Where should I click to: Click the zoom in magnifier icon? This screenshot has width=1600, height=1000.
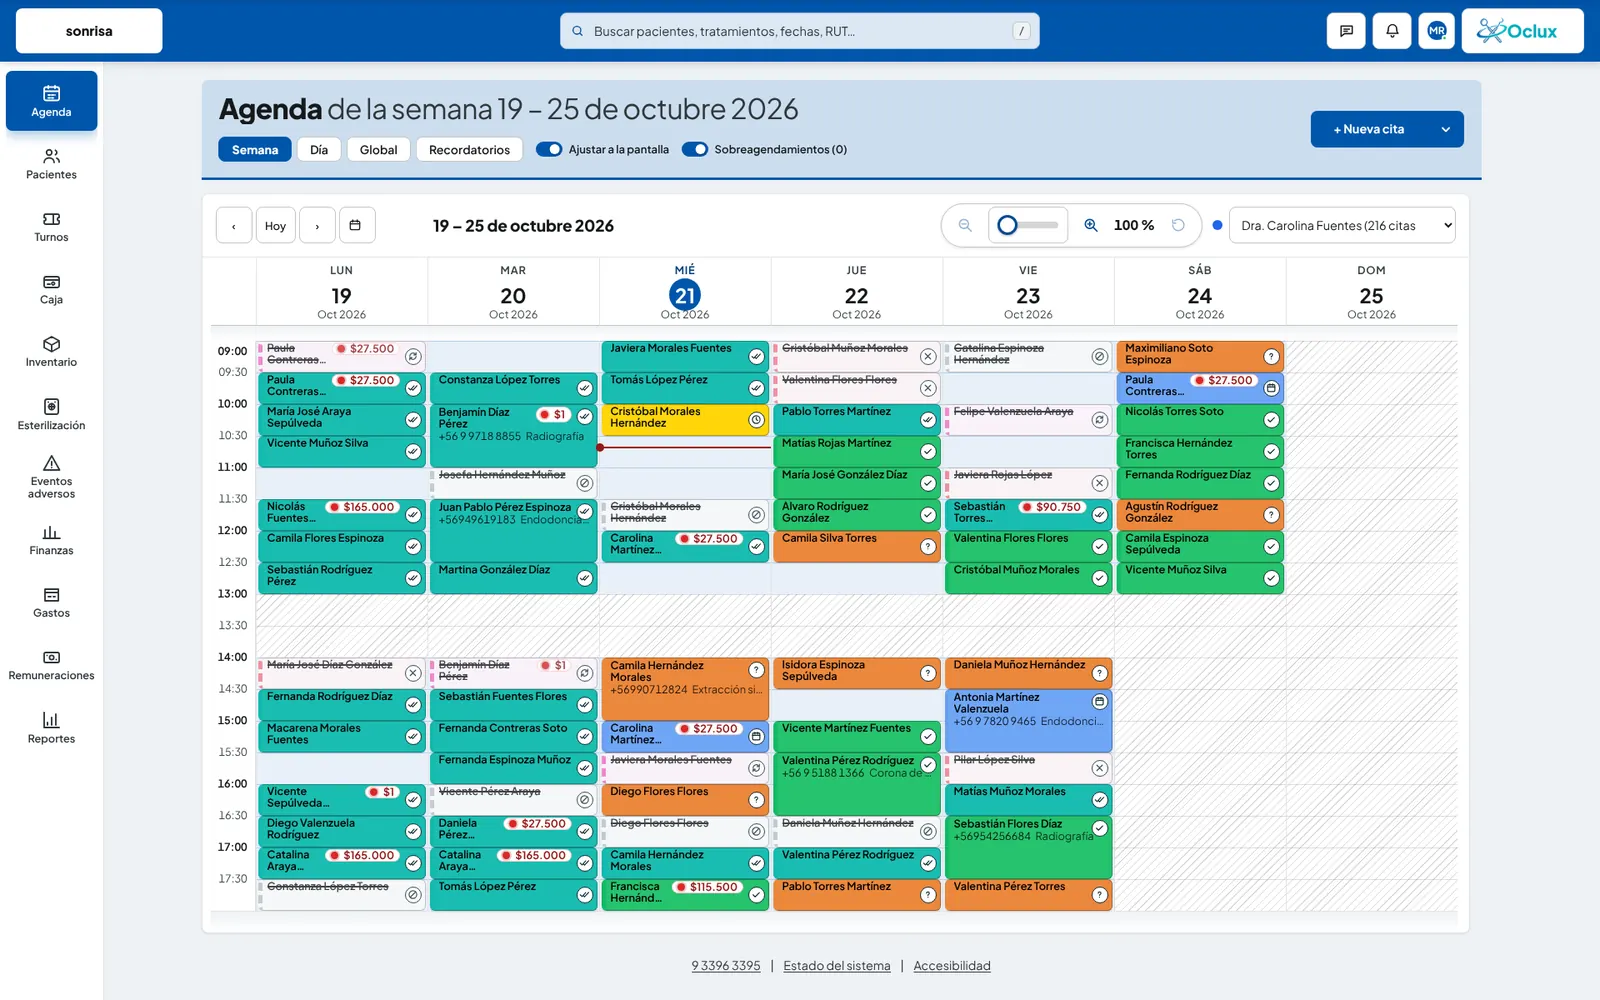(1091, 226)
